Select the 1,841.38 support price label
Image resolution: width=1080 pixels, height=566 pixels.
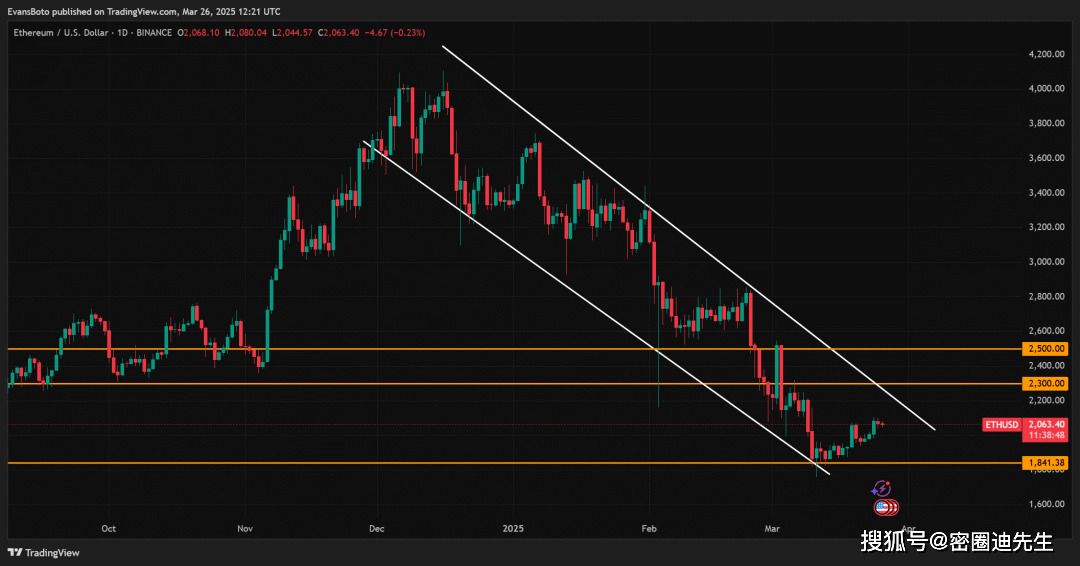[1046, 463]
